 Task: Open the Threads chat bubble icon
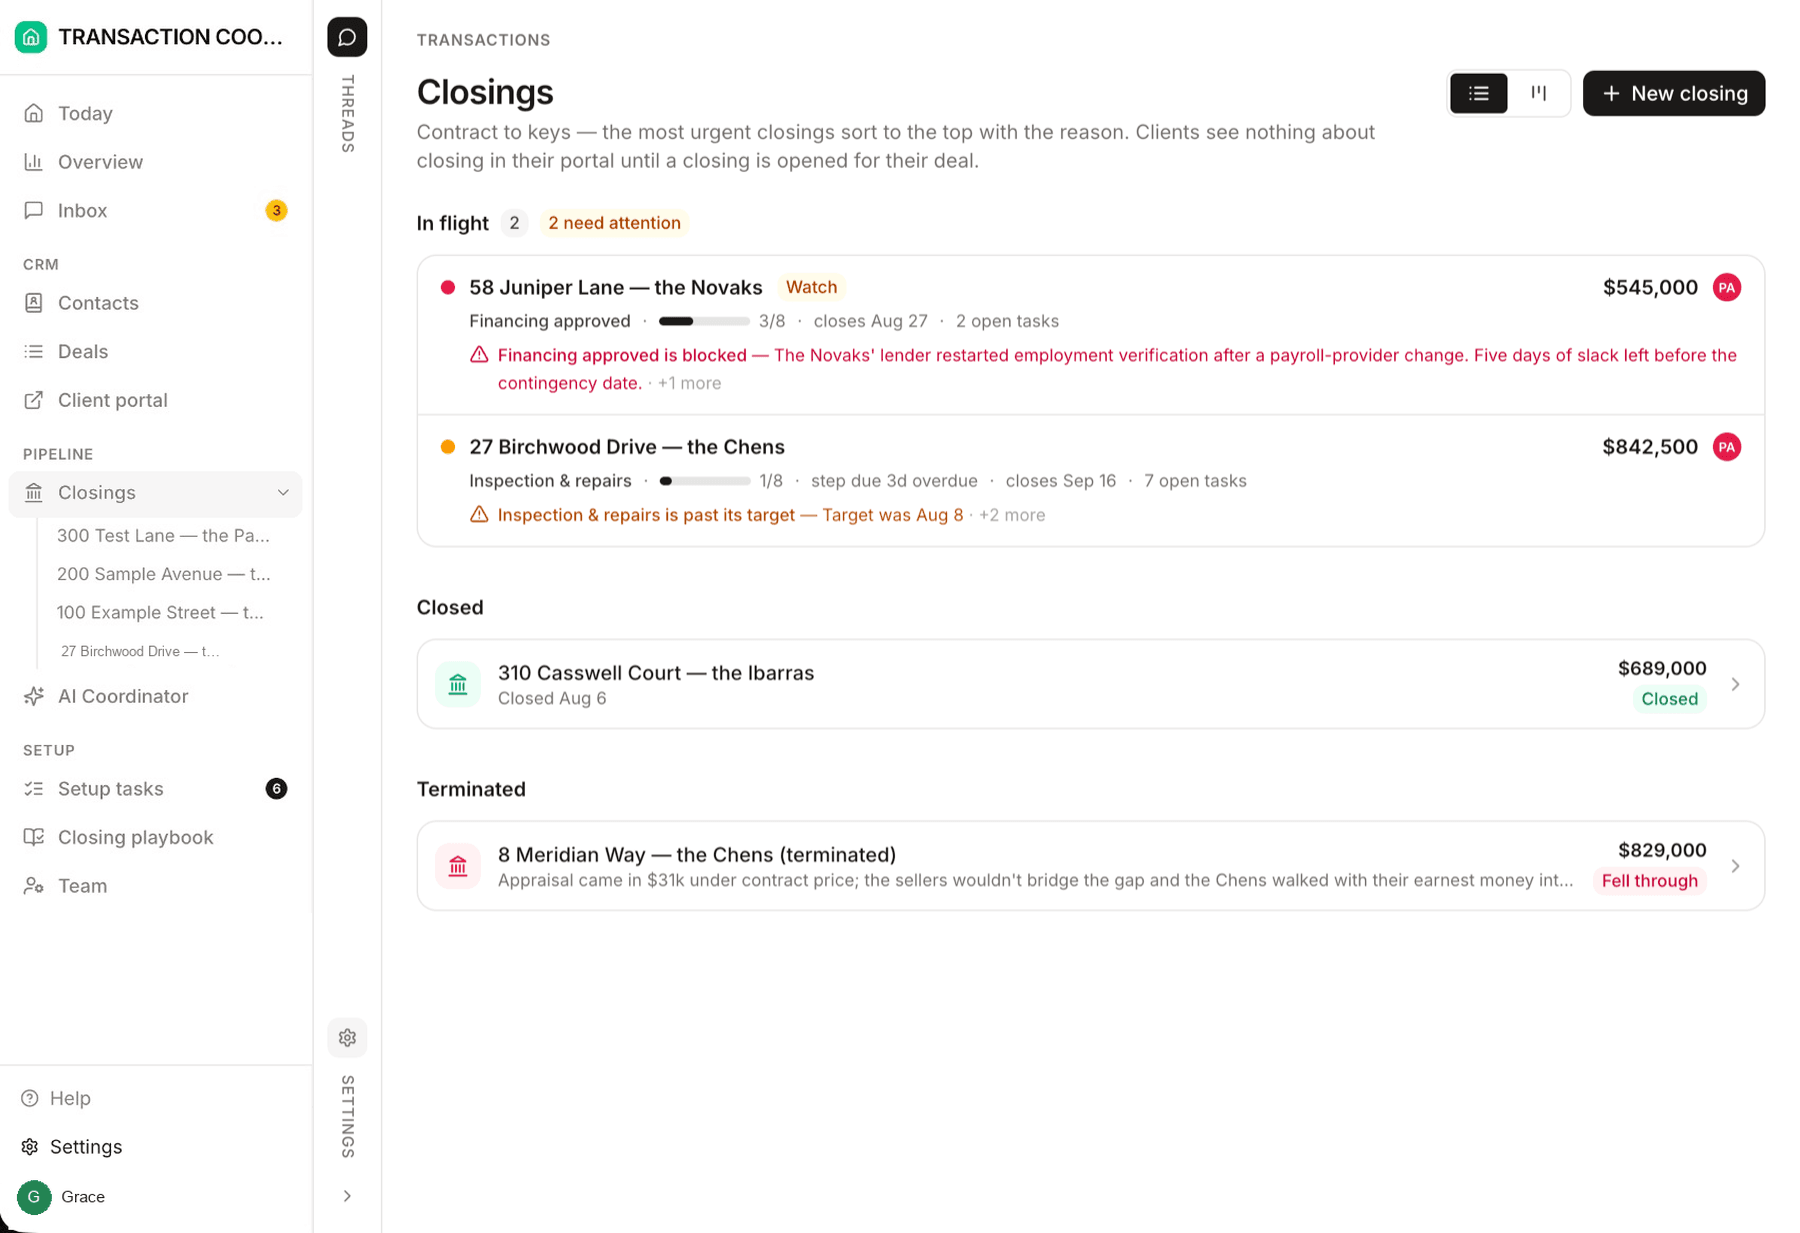pos(347,37)
